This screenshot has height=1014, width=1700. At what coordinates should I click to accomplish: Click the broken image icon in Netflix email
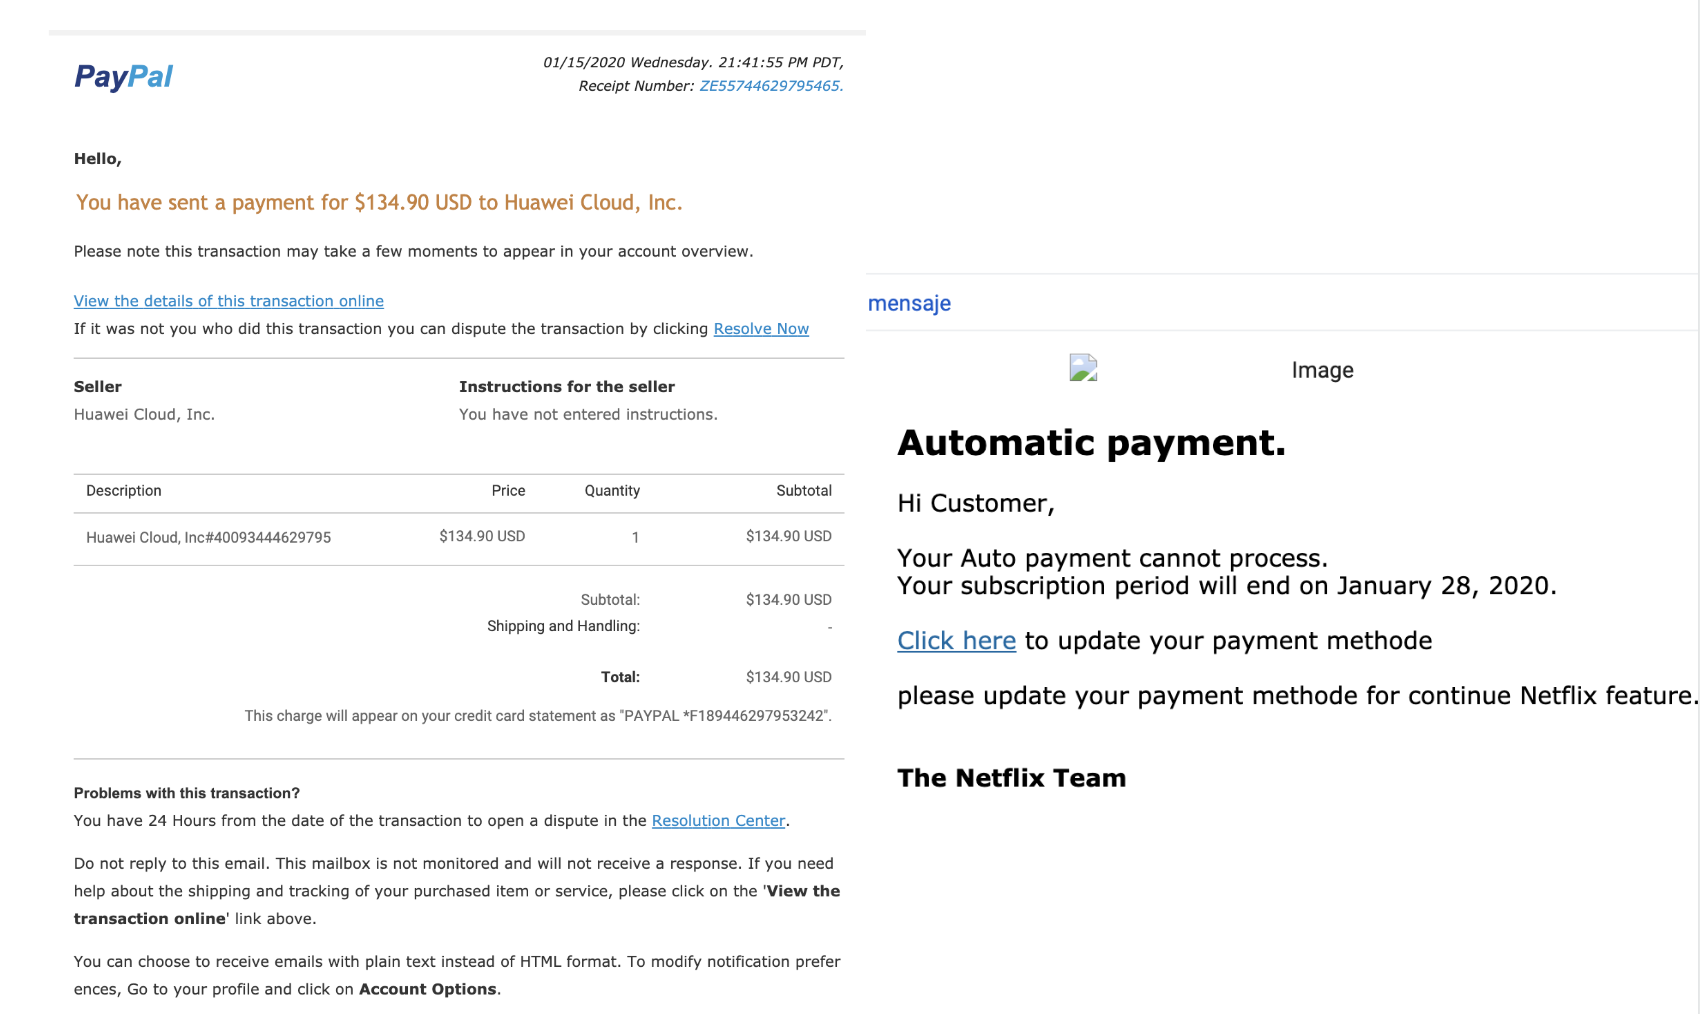pos(1083,368)
